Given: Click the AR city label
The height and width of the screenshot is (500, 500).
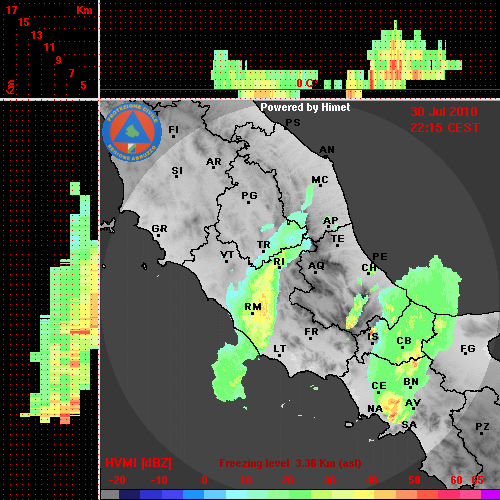Looking at the screenshot, I should 214,162.
